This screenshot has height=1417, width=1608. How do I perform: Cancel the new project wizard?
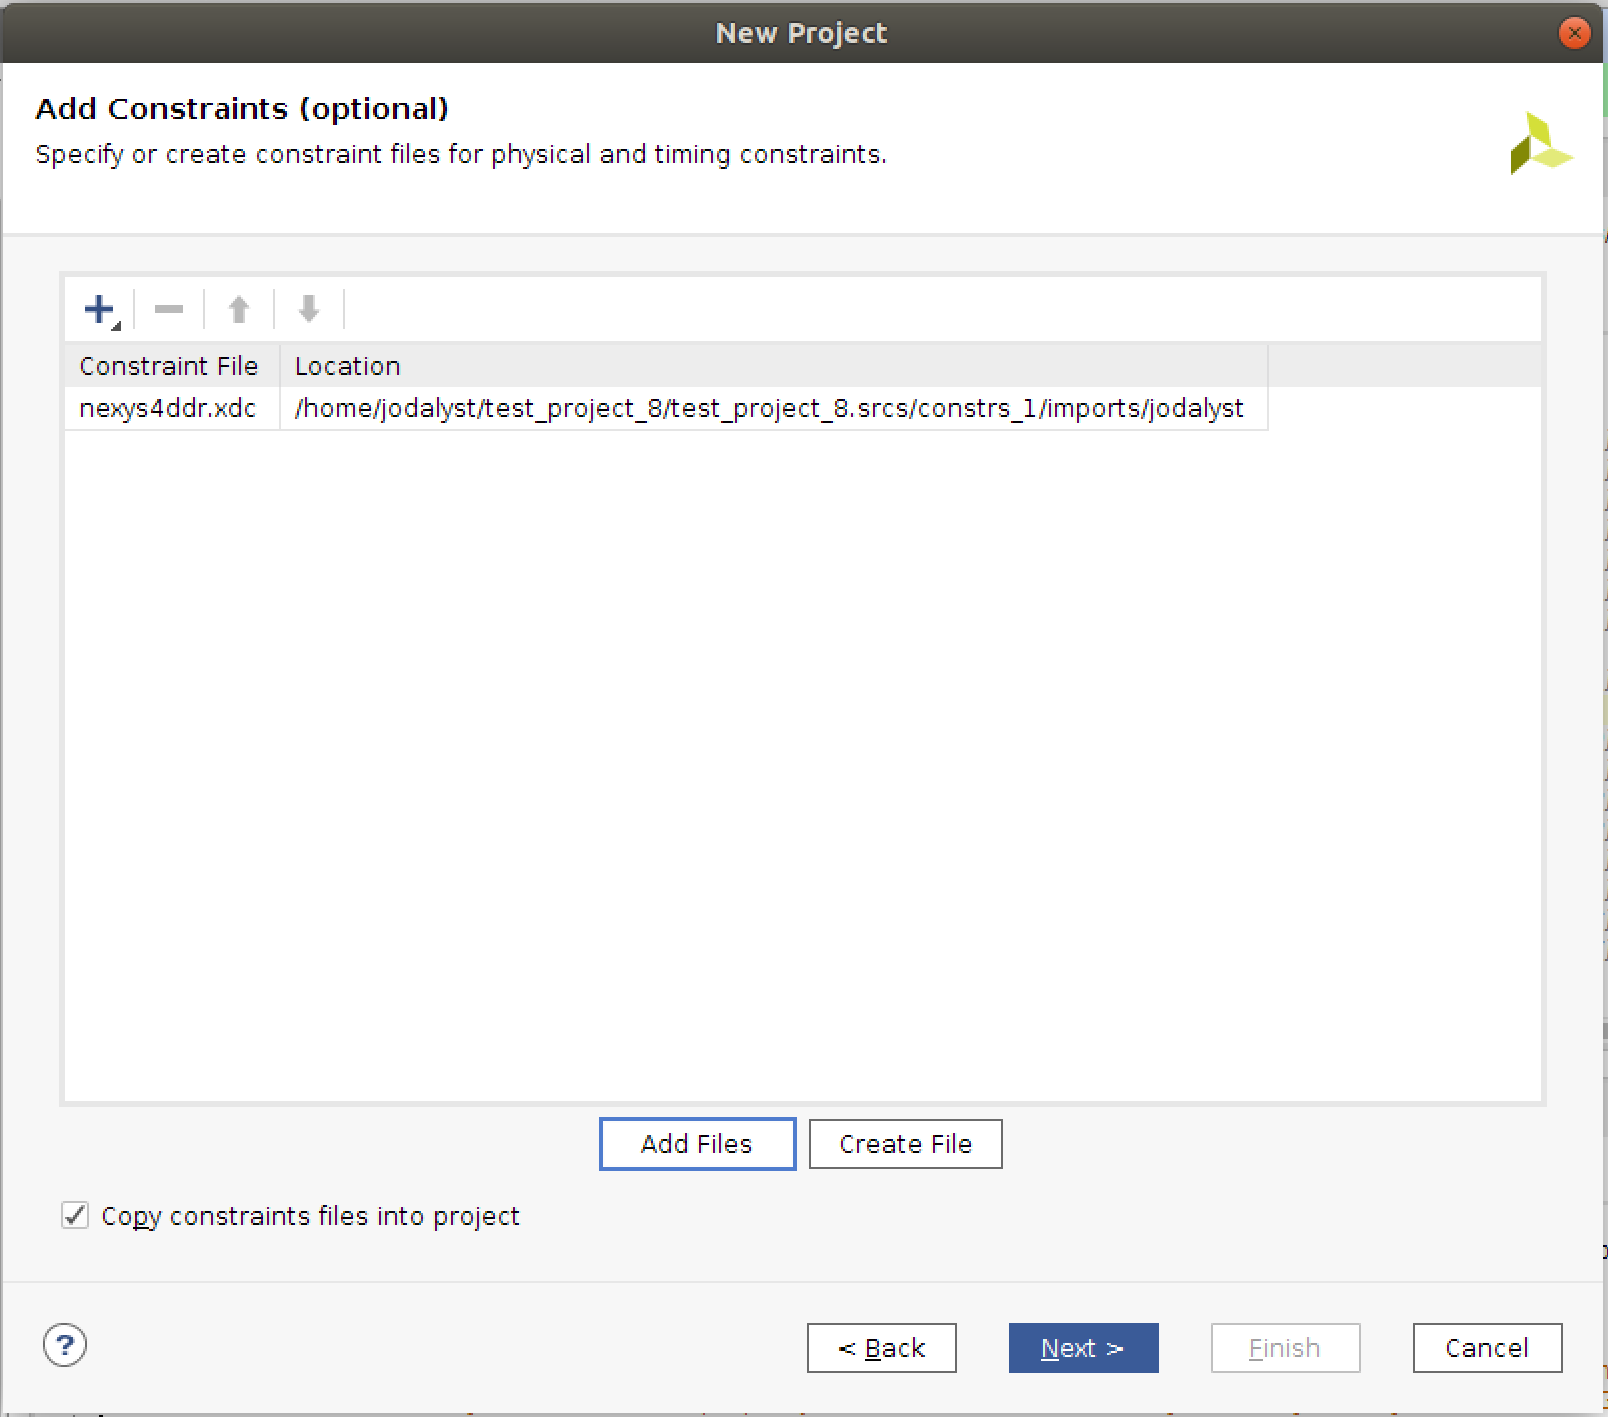click(1487, 1348)
